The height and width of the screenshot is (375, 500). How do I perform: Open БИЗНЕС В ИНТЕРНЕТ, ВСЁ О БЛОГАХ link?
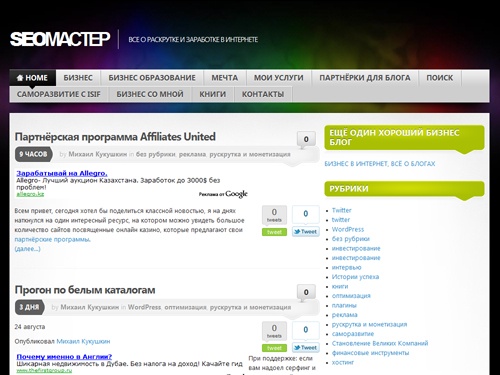[x=380, y=164]
